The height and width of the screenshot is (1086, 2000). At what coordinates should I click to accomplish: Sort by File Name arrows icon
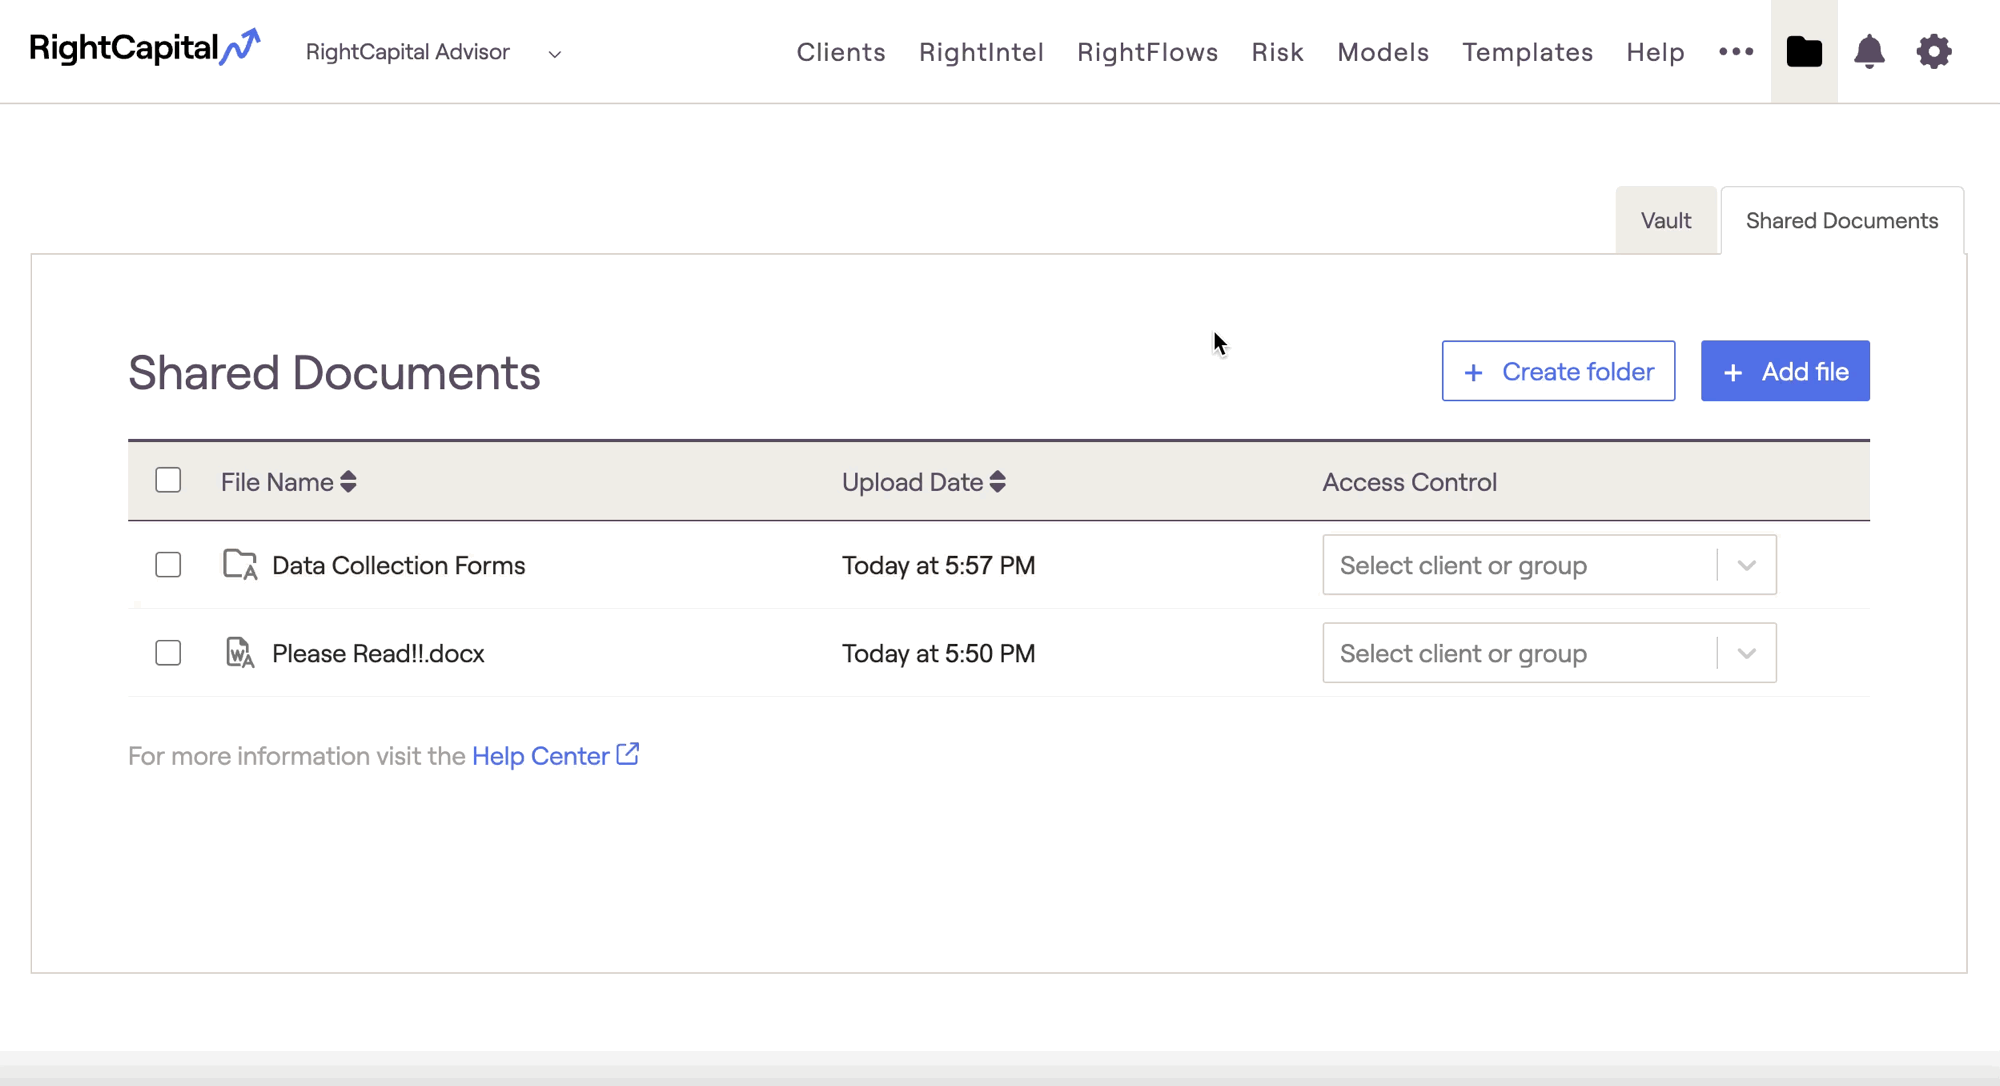coord(348,482)
